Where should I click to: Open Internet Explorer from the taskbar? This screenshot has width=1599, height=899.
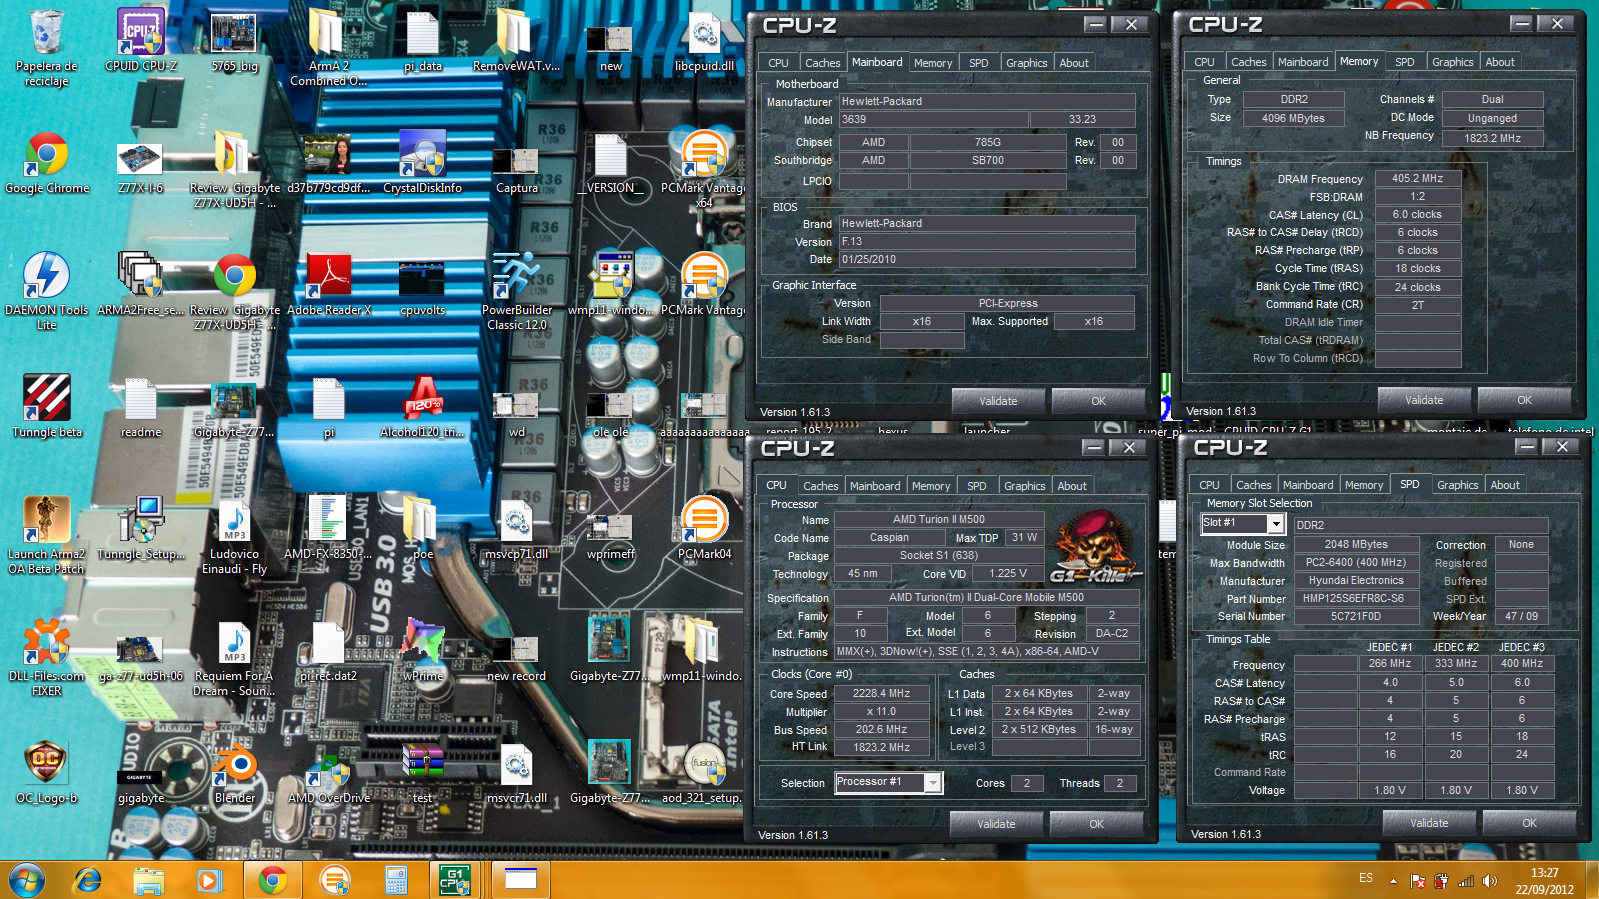click(89, 880)
